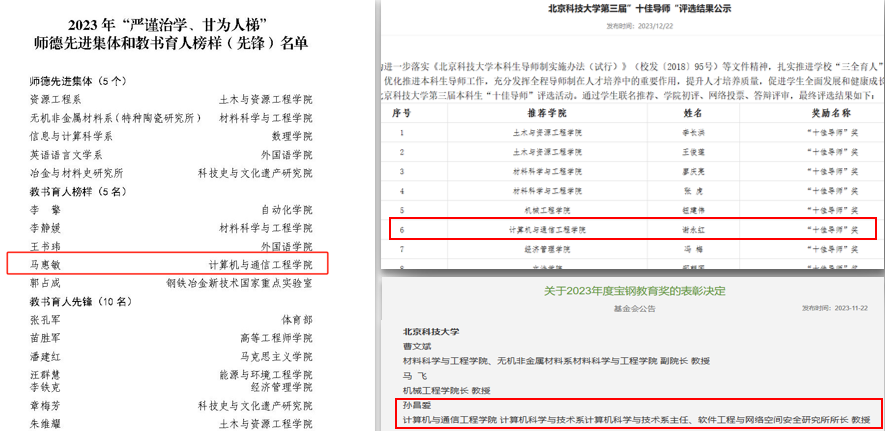Image resolution: width=885 pixels, height=431 pixels.
Task: Select 廖庆亮 in table row 3
Action: (693, 171)
